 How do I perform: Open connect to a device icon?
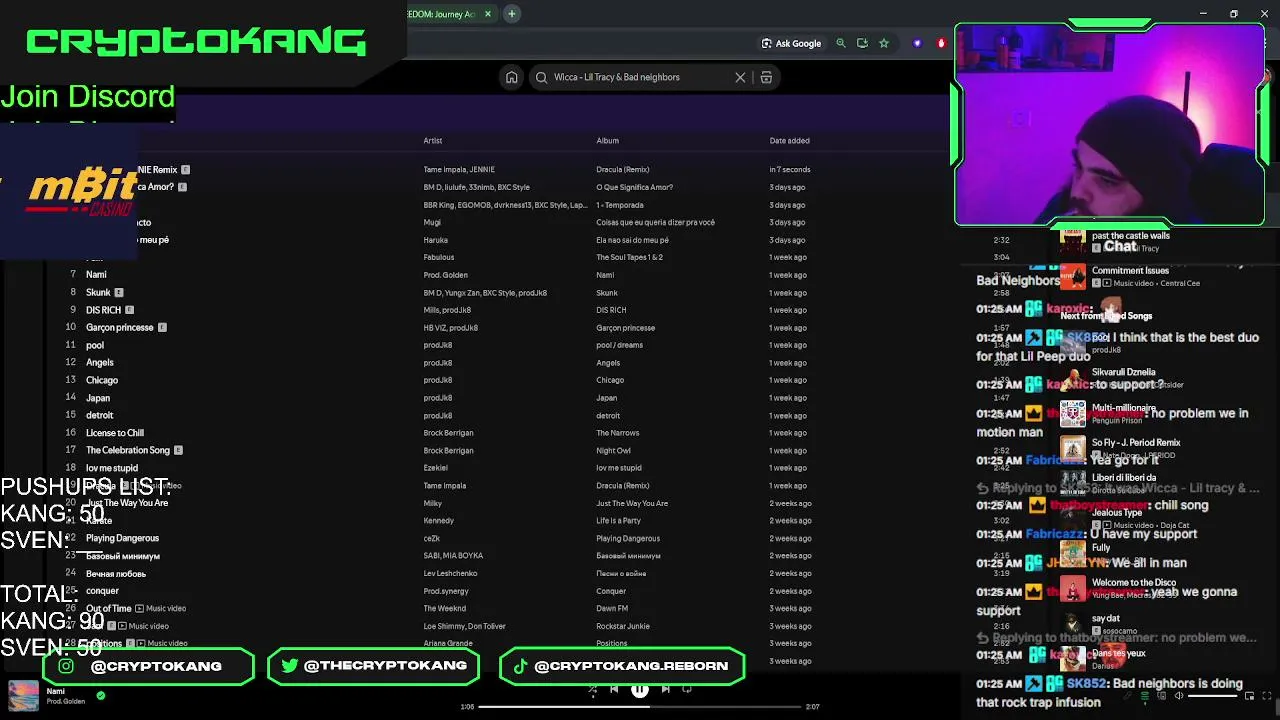1162,696
